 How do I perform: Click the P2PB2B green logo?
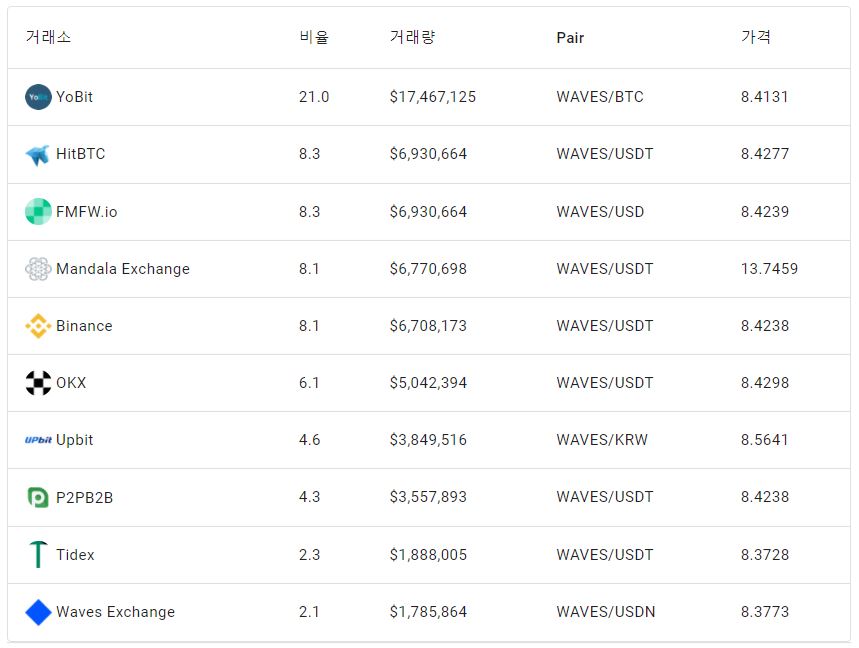pyautogui.click(x=38, y=497)
